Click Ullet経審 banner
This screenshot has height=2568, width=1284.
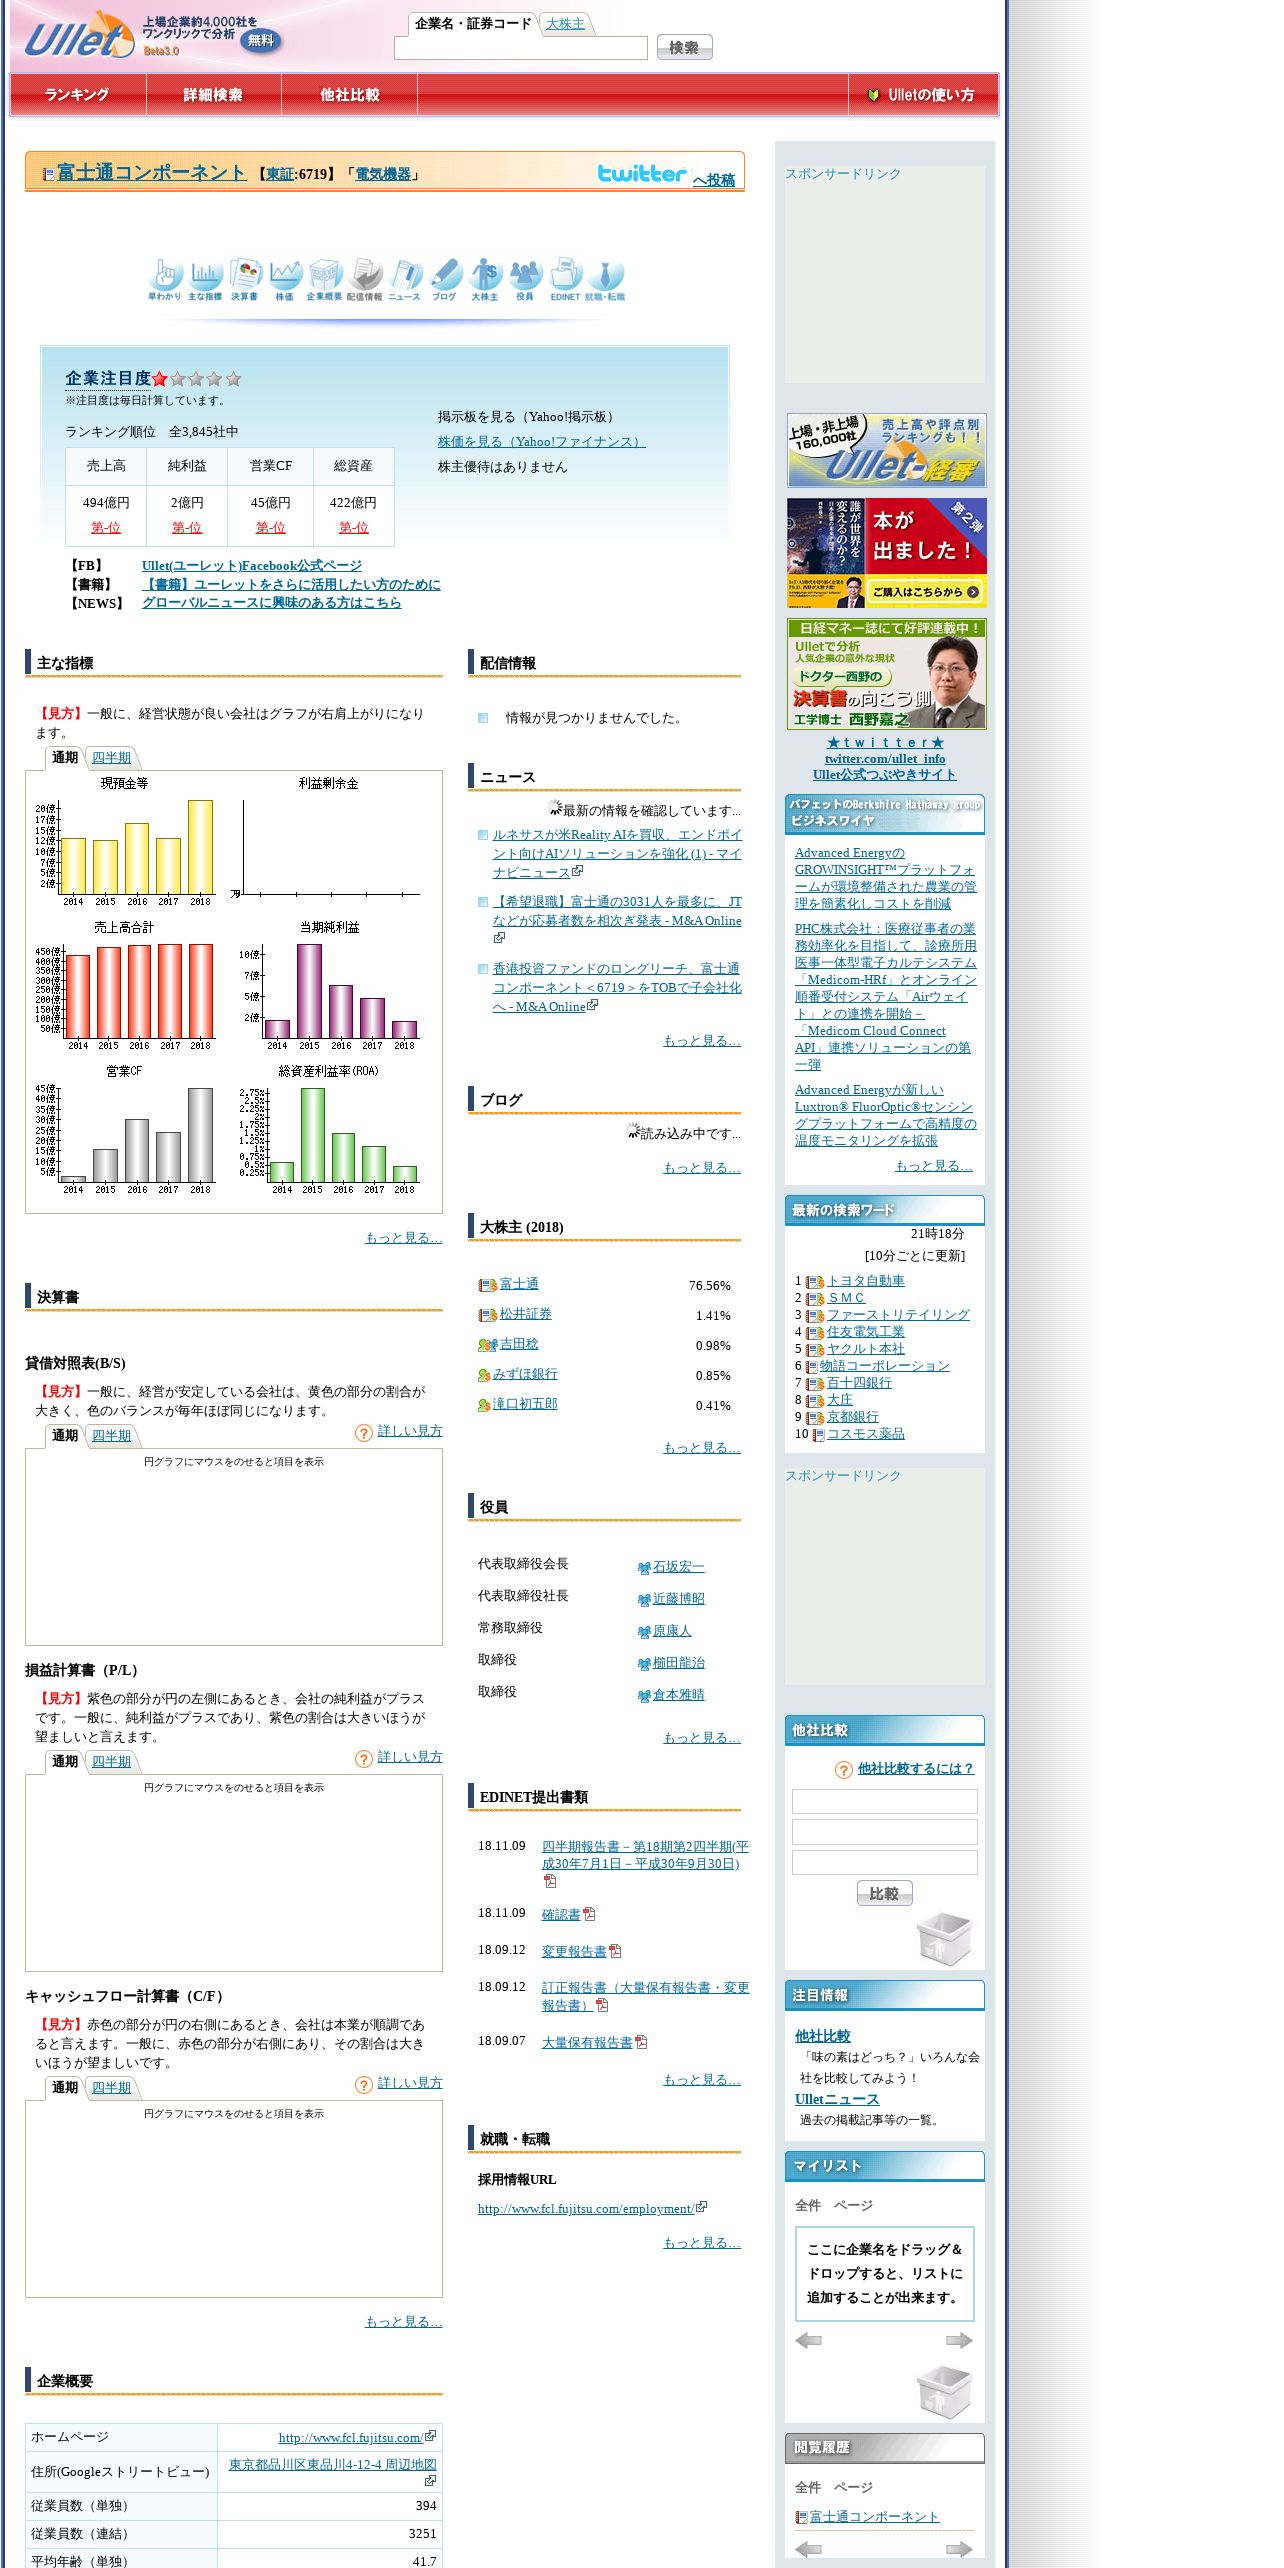click(886, 451)
